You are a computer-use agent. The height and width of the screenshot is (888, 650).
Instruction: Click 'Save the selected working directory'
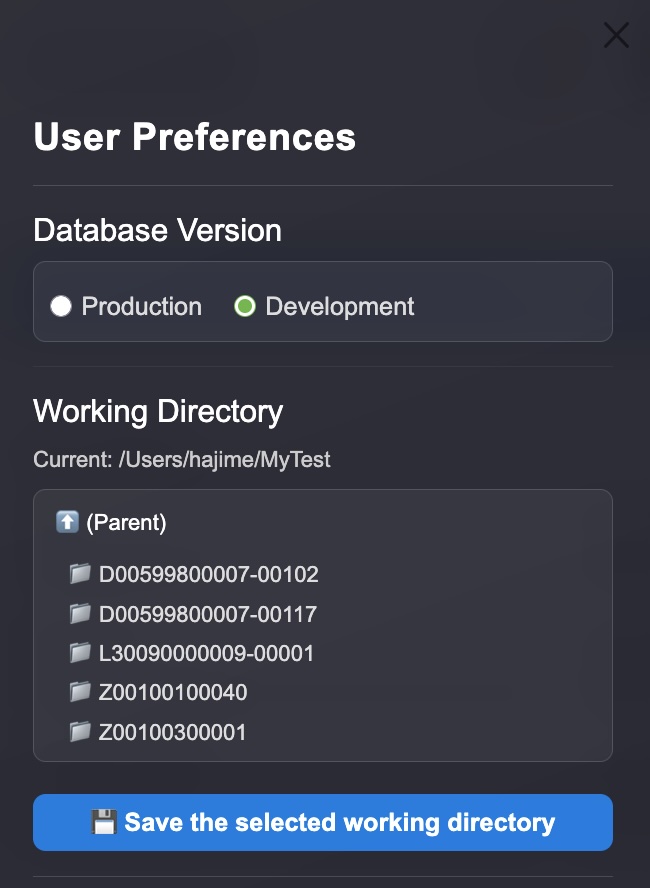coord(322,822)
